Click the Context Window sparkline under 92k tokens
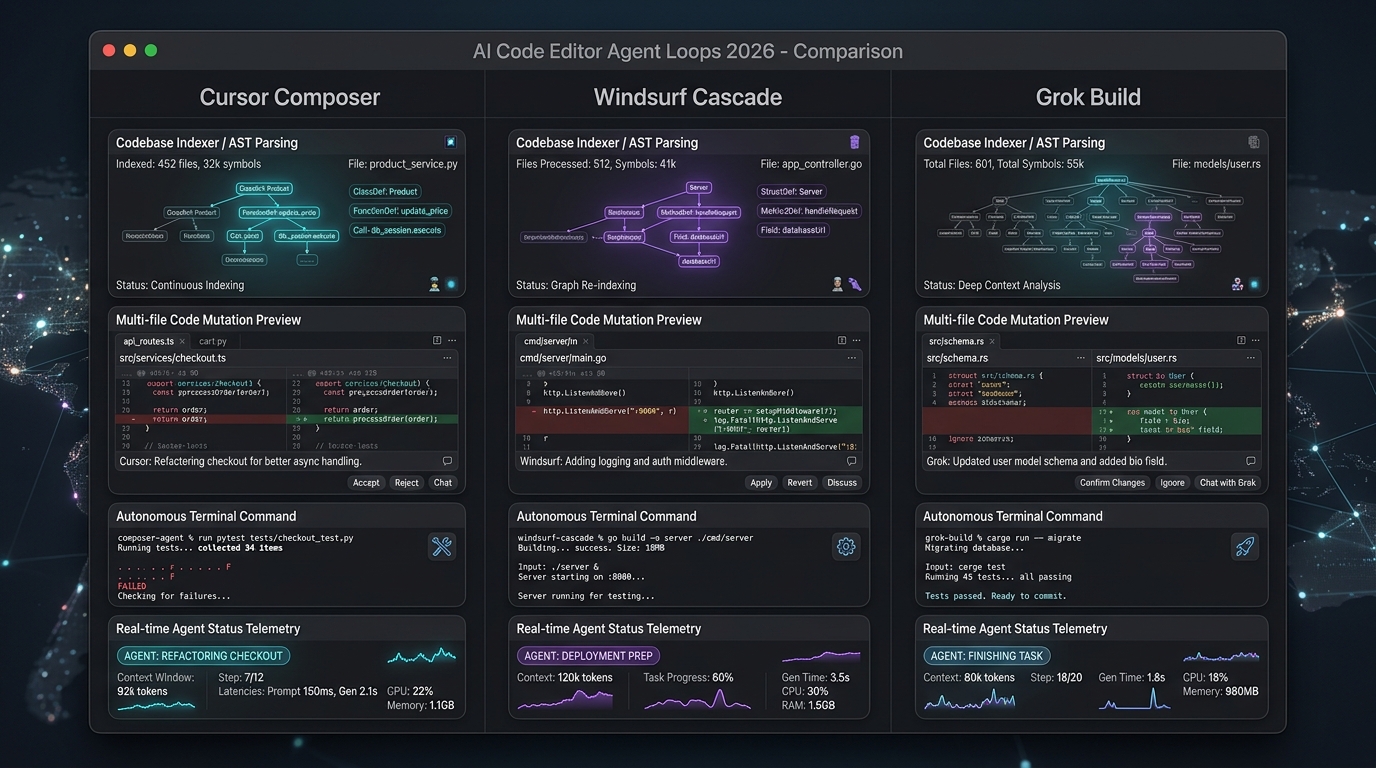1376x768 pixels. click(157, 705)
